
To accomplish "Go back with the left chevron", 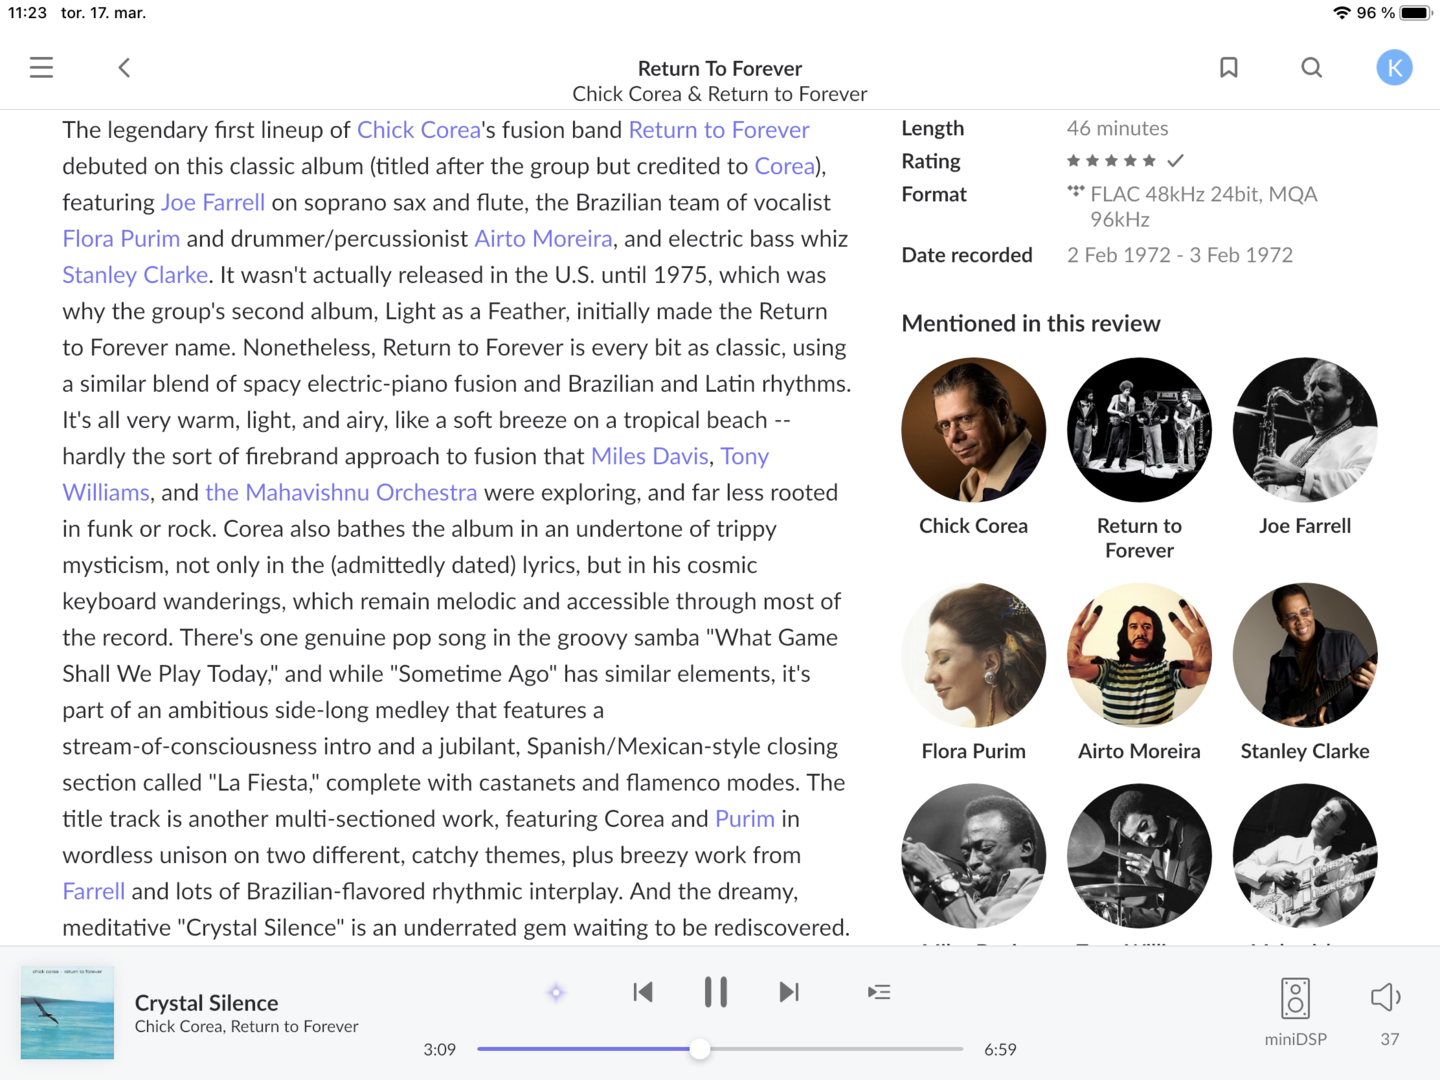I will [x=124, y=67].
